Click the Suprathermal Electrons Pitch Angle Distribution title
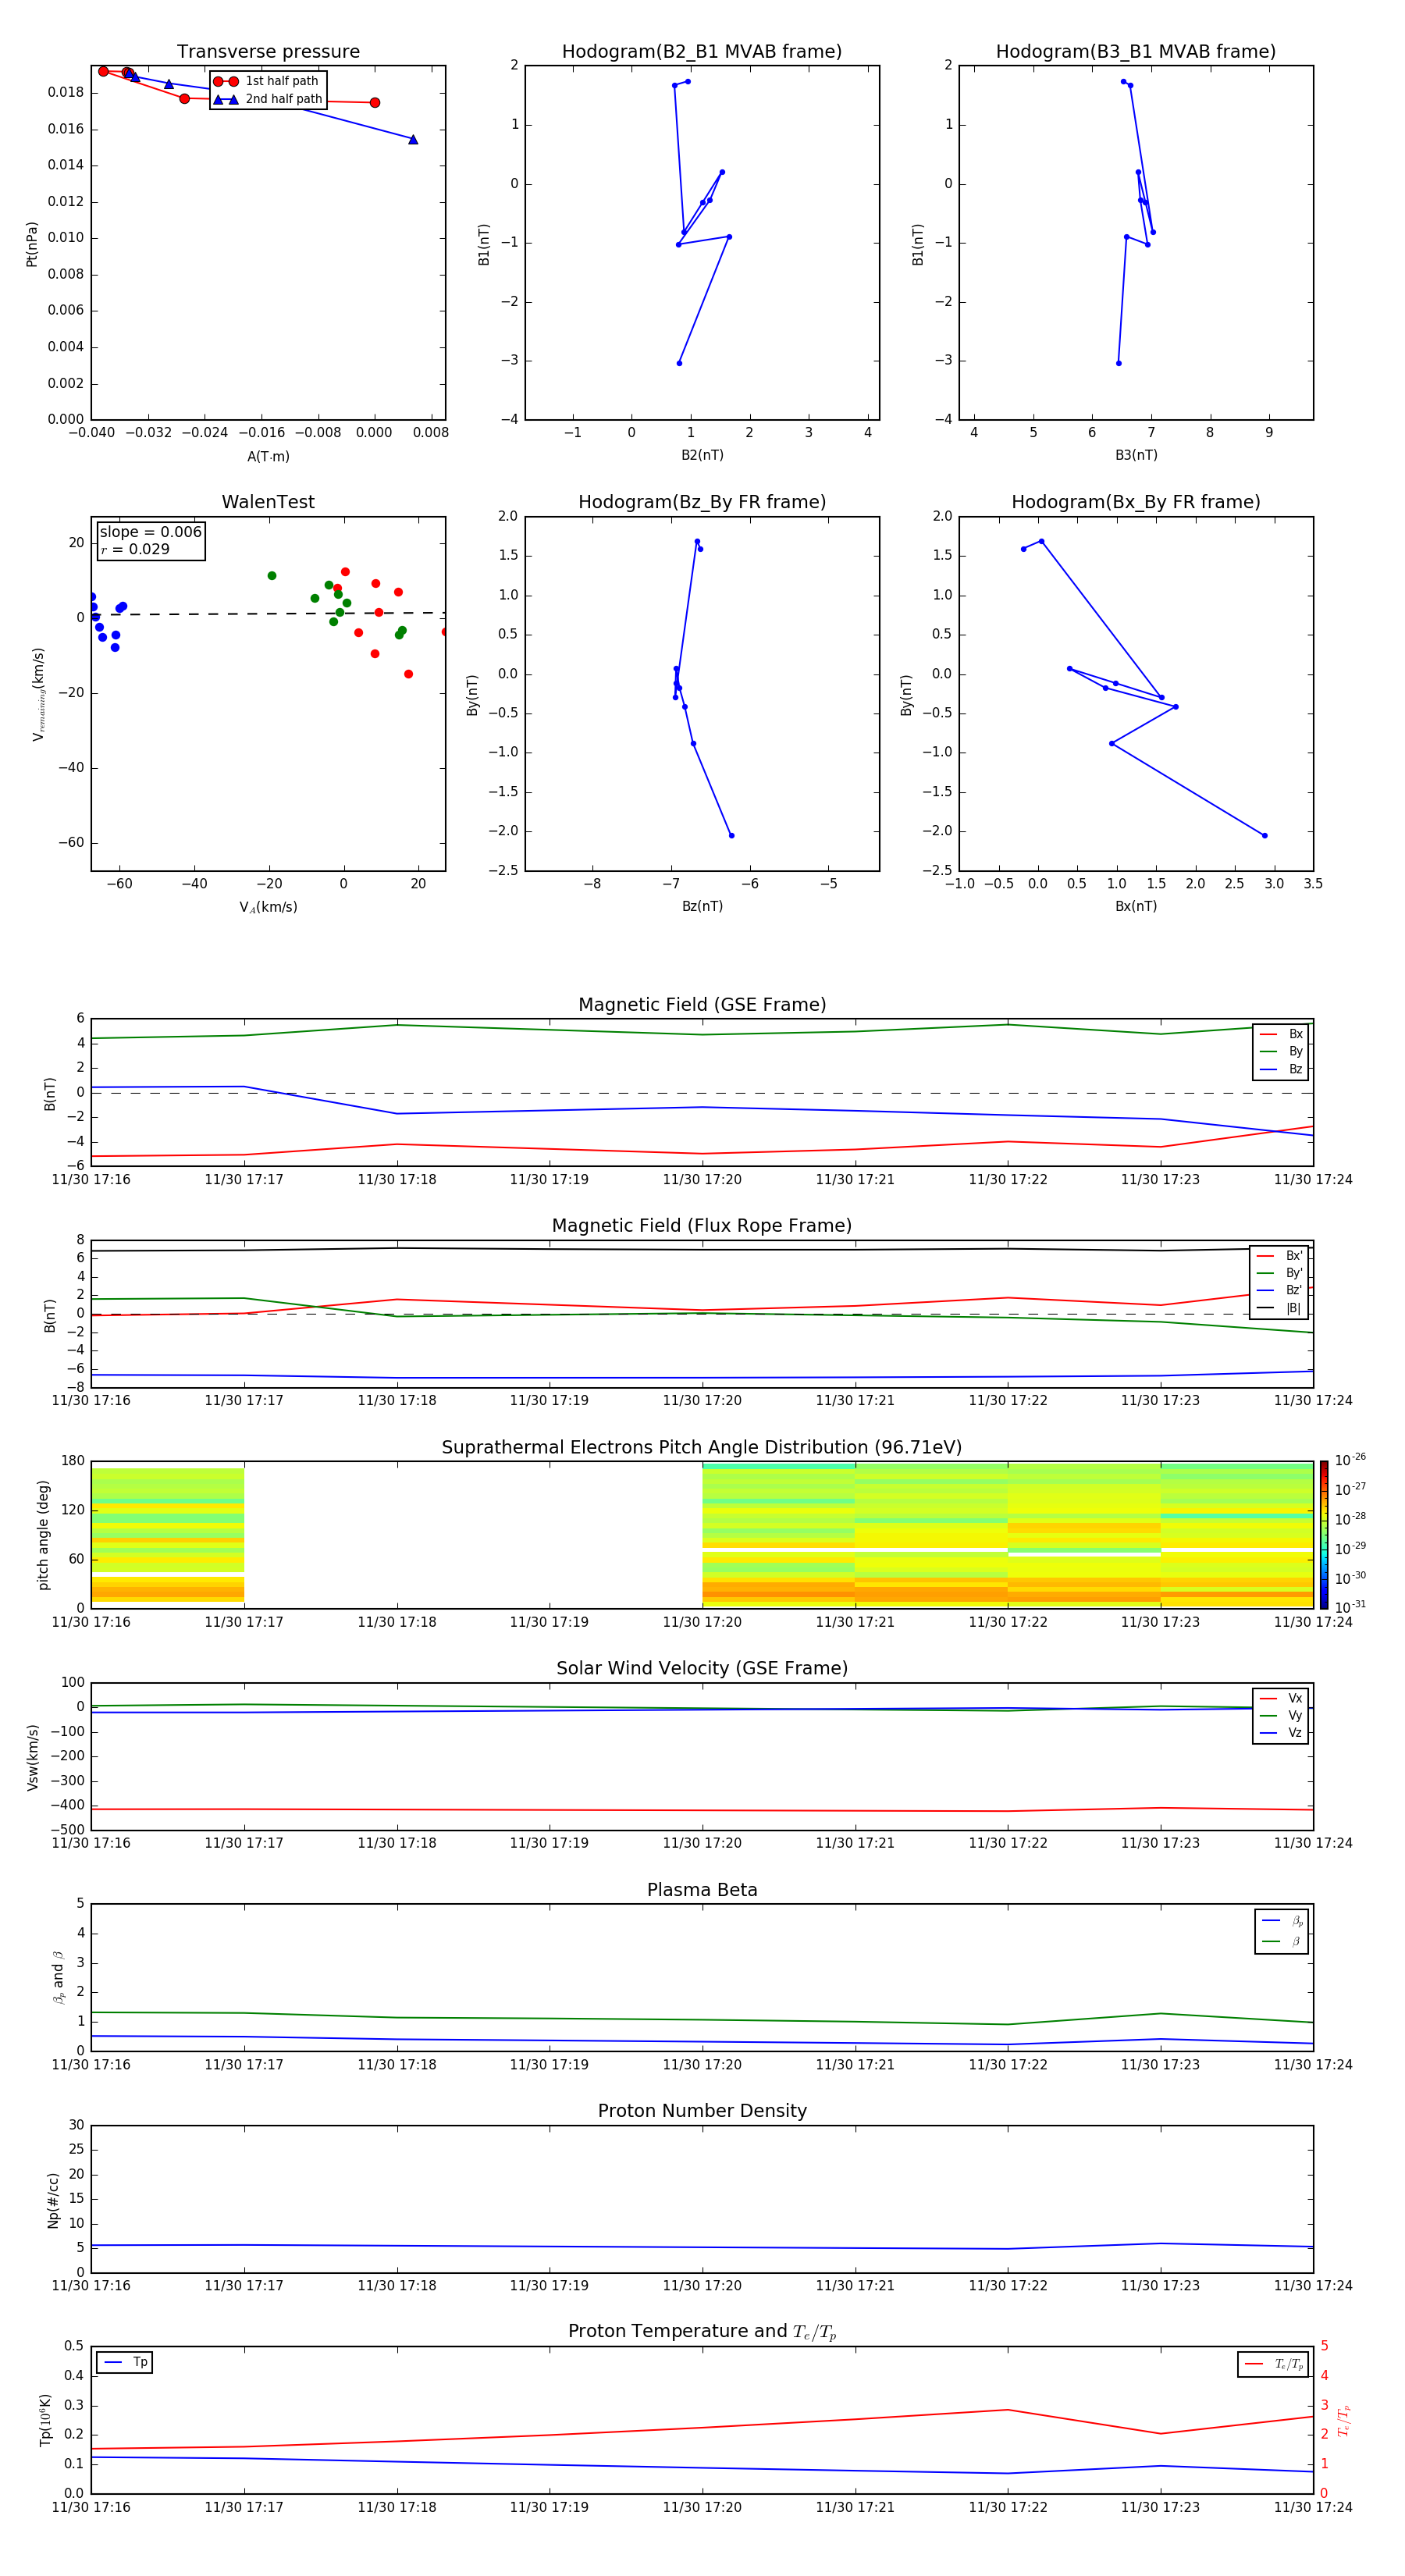The image size is (1405, 2576). click(702, 1448)
